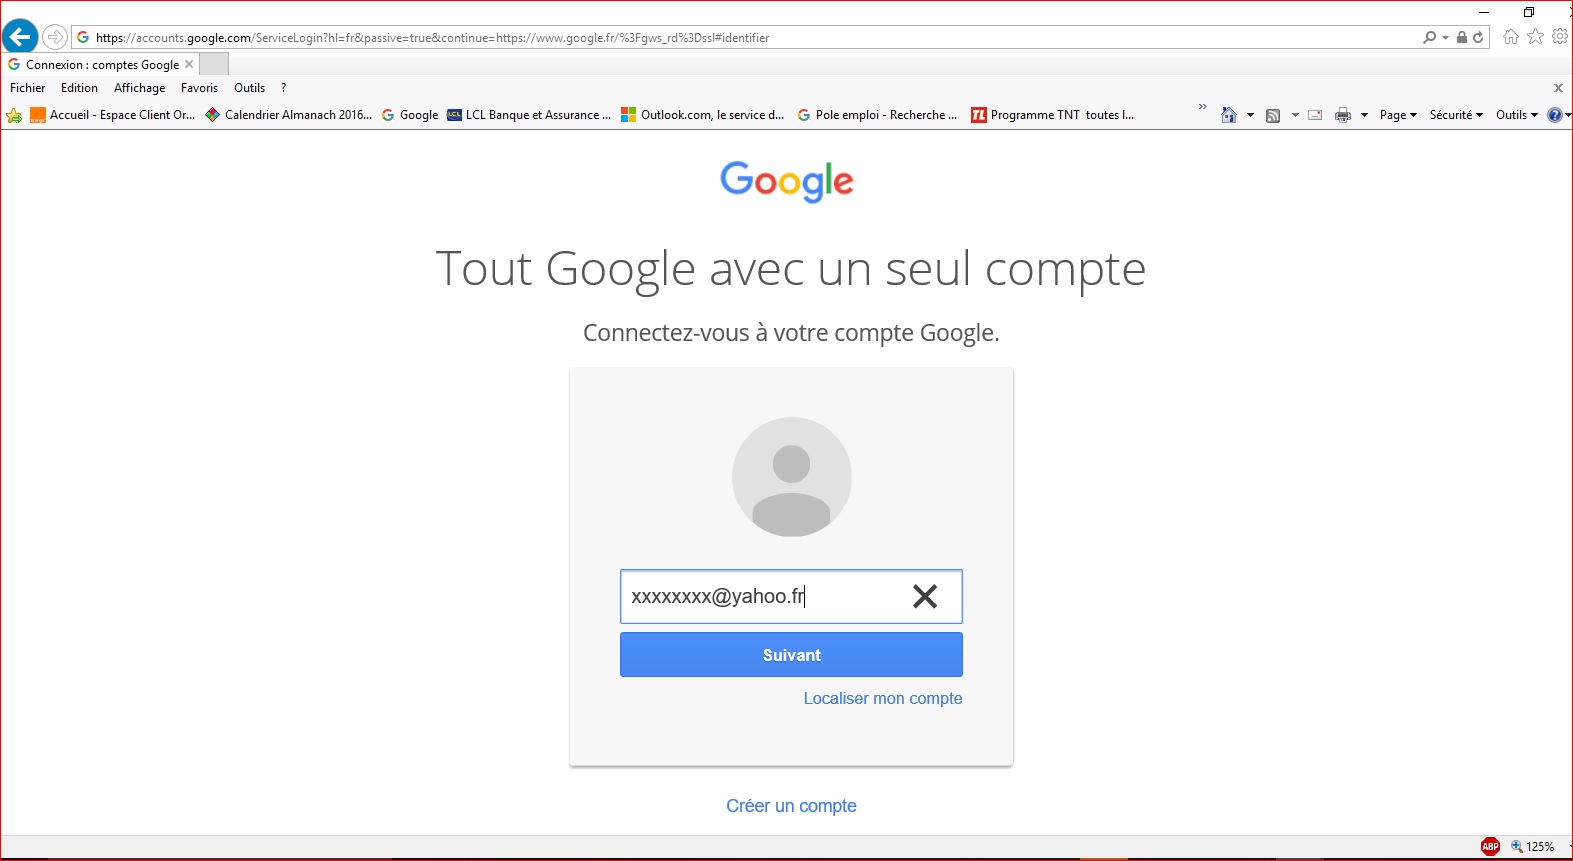Show security report via padlock icon
This screenshot has width=1573, height=861.
[x=1462, y=37]
